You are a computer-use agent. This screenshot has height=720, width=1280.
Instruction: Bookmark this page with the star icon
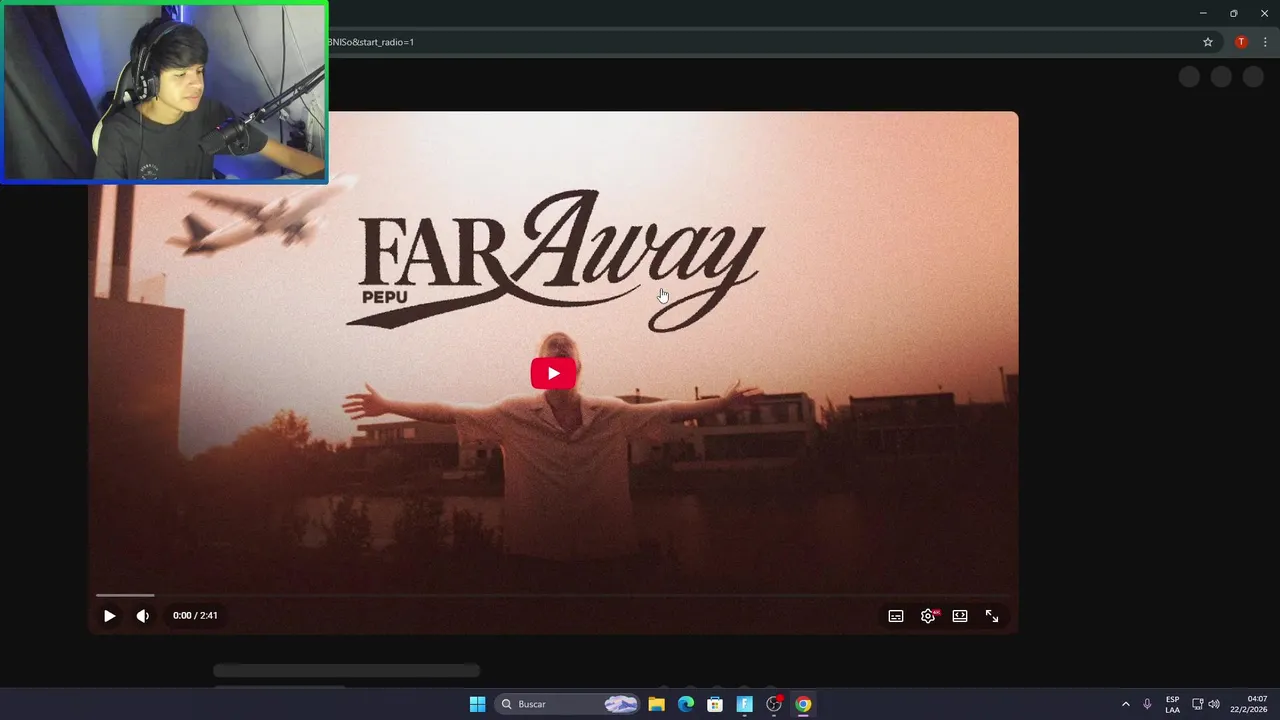pyautogui.click(x=1208, y=42)
